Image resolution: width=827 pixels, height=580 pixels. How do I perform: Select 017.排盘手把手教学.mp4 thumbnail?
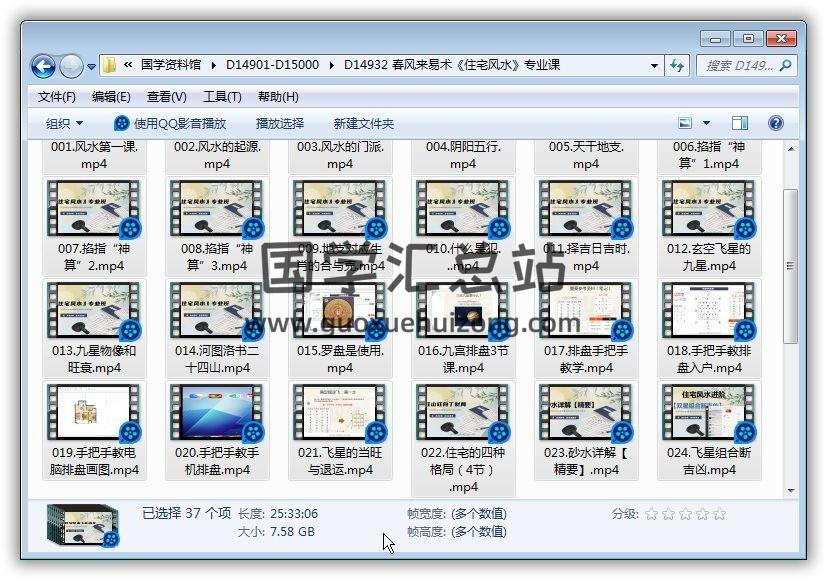click(x=585, y=311)
